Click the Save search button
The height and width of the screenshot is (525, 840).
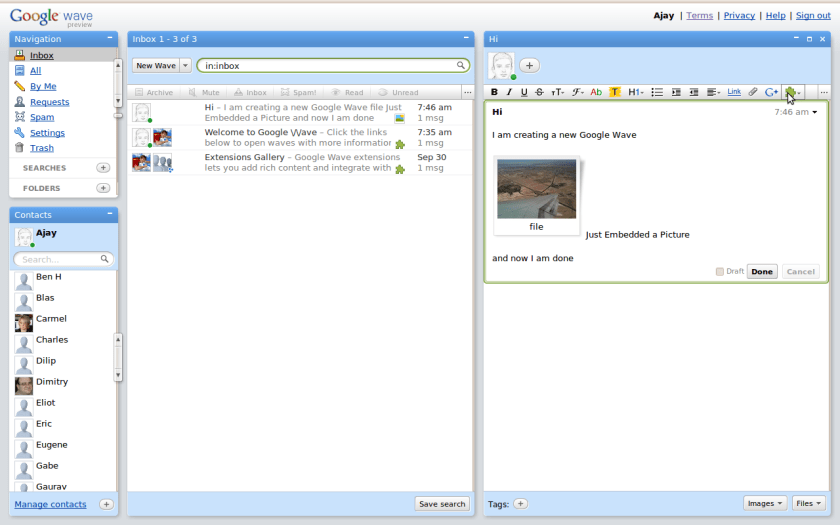[x=442, y=504]
